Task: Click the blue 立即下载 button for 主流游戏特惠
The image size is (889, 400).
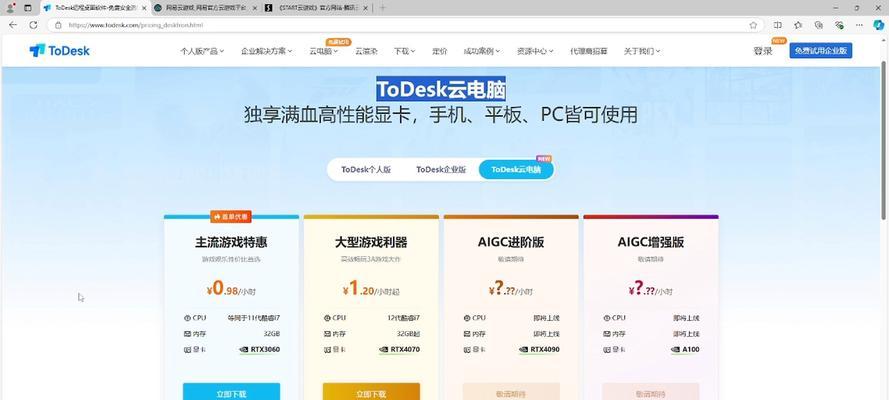Action: pos(231,392)
